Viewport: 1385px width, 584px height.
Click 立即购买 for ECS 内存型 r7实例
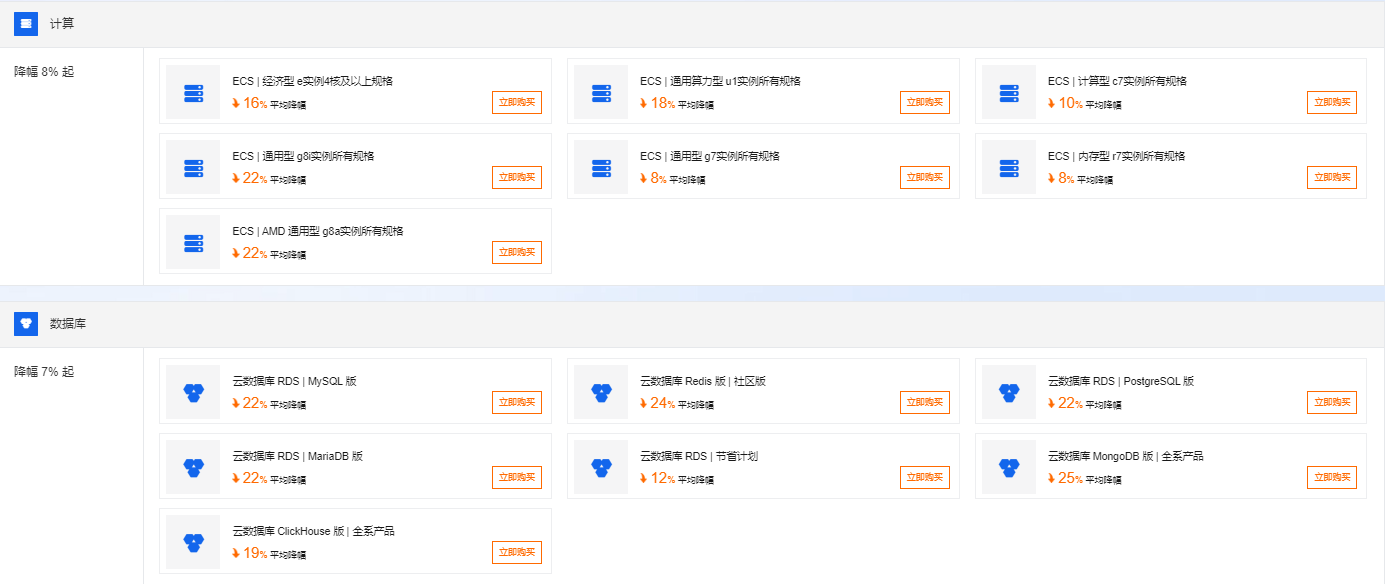pos(1332,177)
